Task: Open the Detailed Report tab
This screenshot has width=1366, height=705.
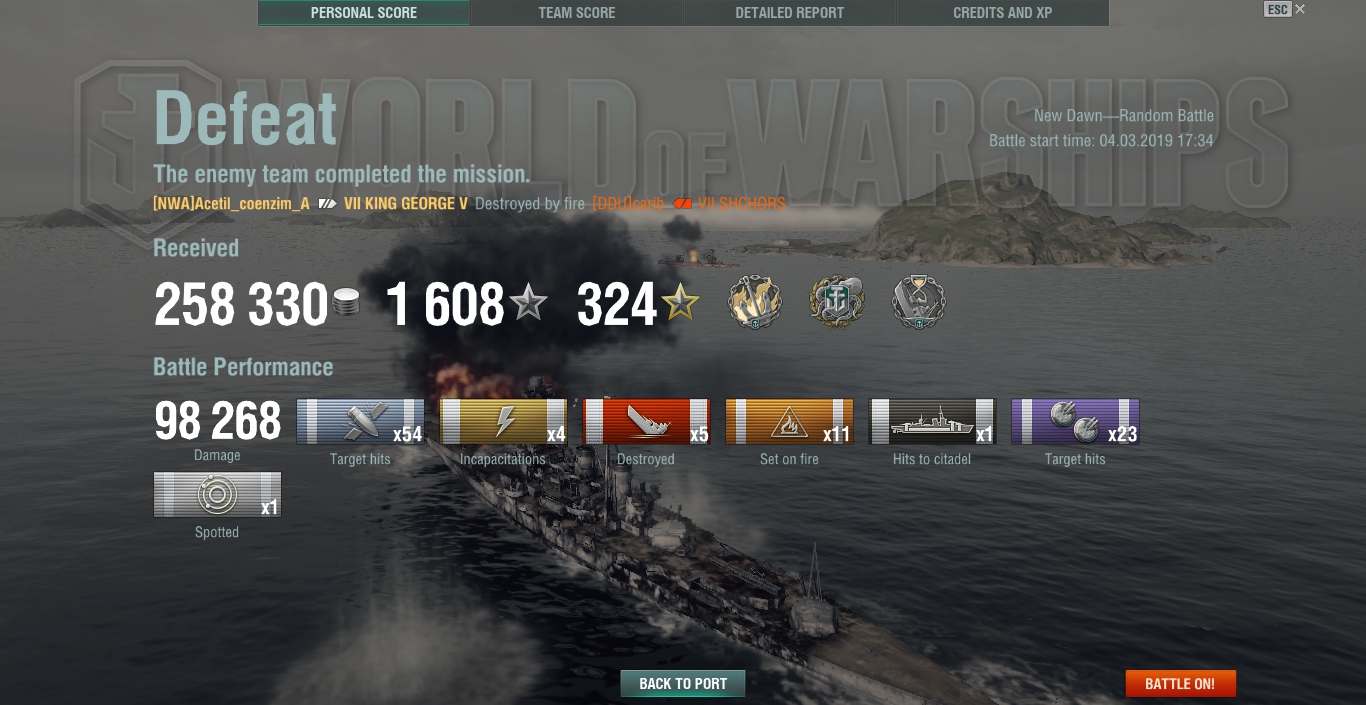Action: (789, 13)
